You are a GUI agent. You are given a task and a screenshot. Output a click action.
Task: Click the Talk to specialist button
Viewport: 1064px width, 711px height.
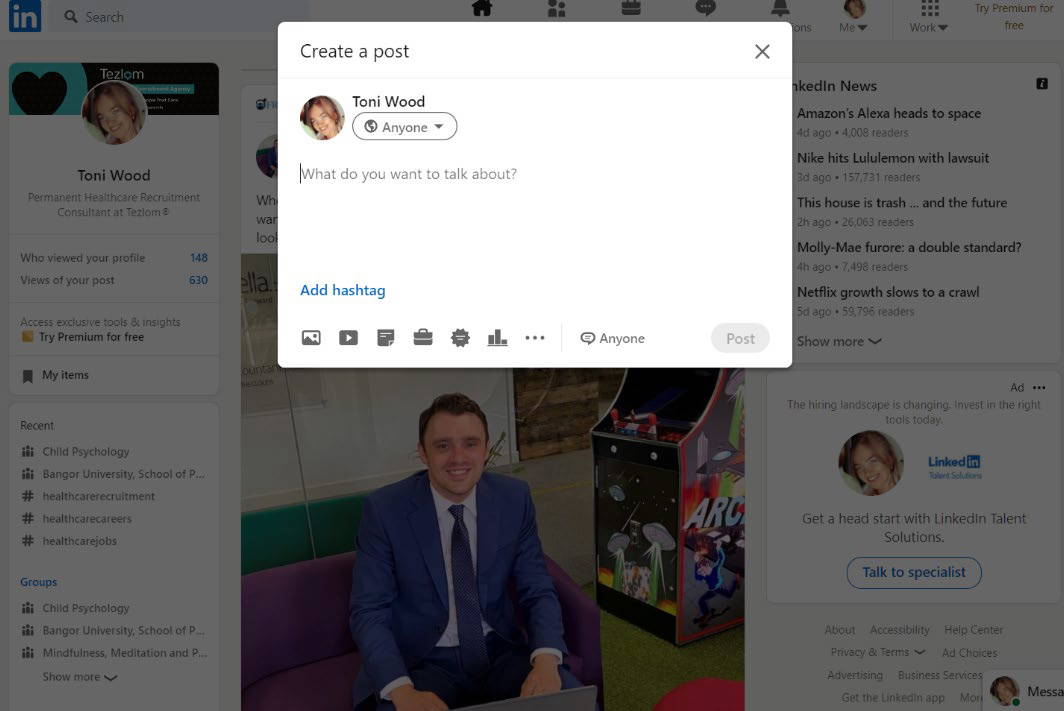[x=914, y=572]
